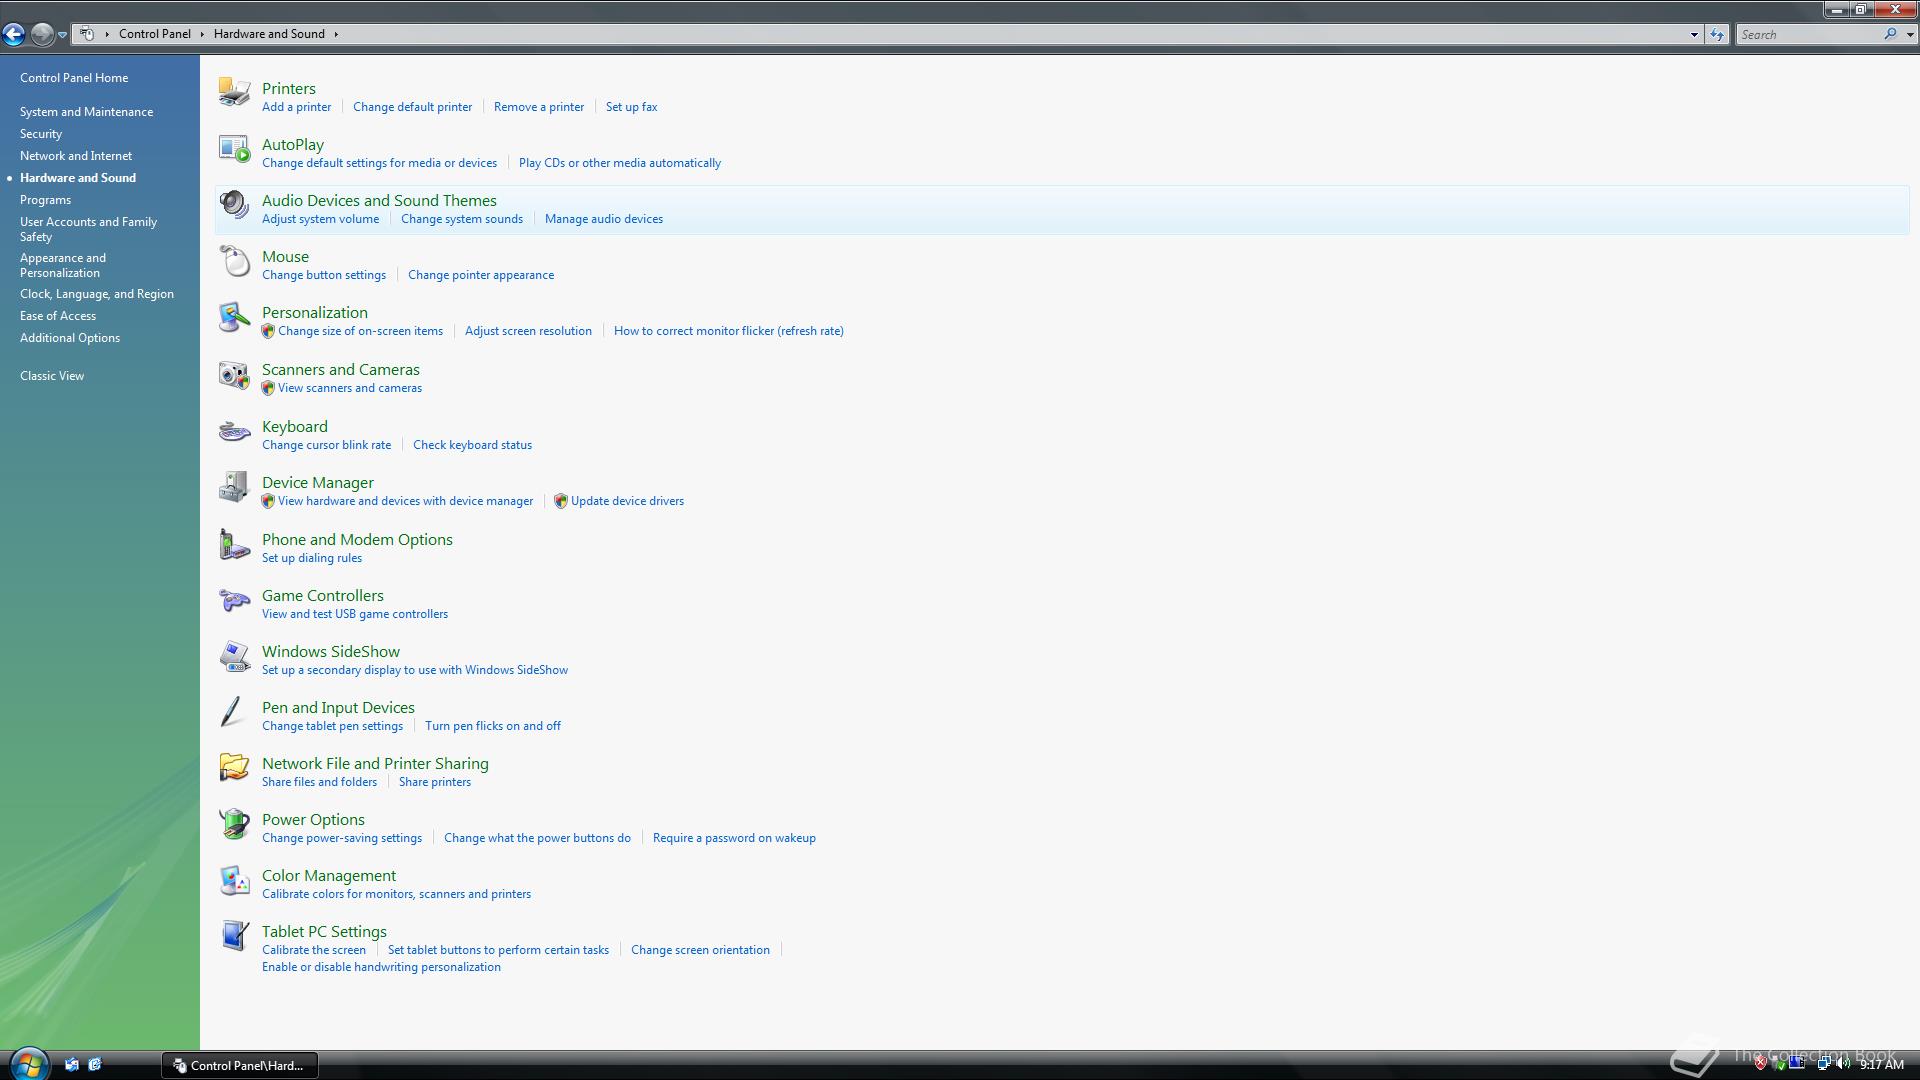
Task: Select System and Maintenance in sidebar
Action: coord(87,112)
